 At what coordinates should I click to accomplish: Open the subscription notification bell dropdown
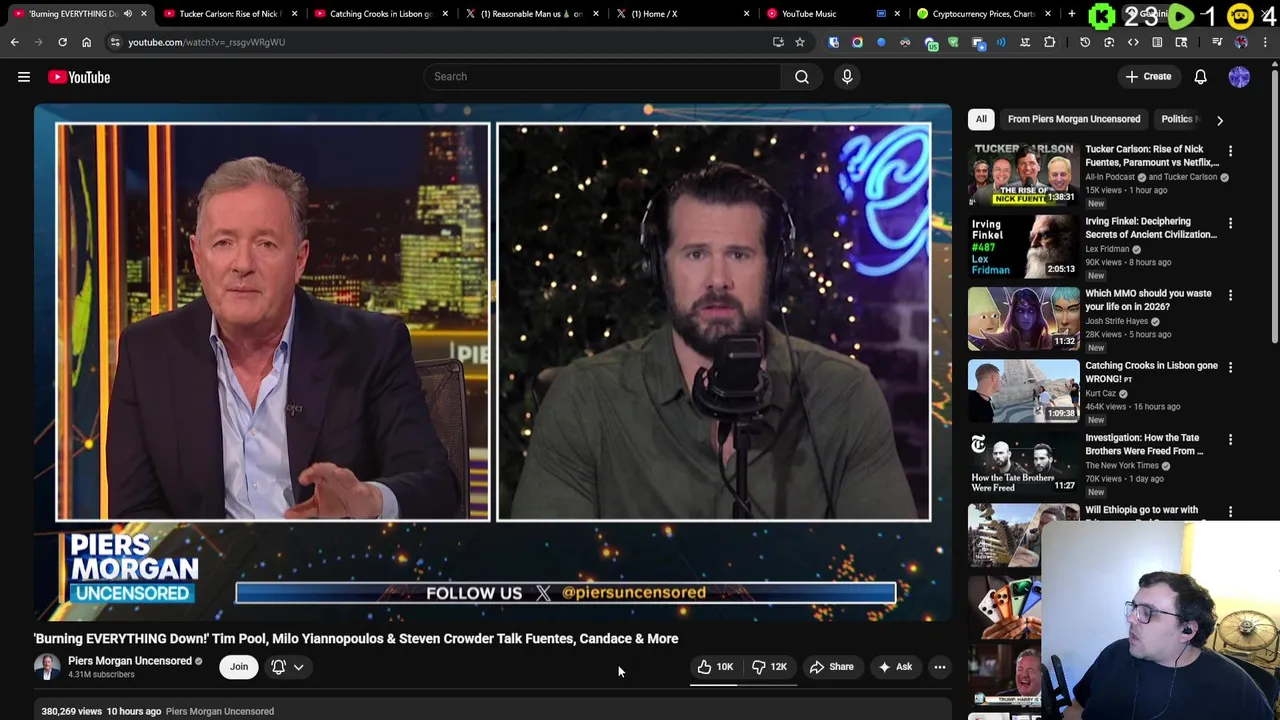[287, 667]
